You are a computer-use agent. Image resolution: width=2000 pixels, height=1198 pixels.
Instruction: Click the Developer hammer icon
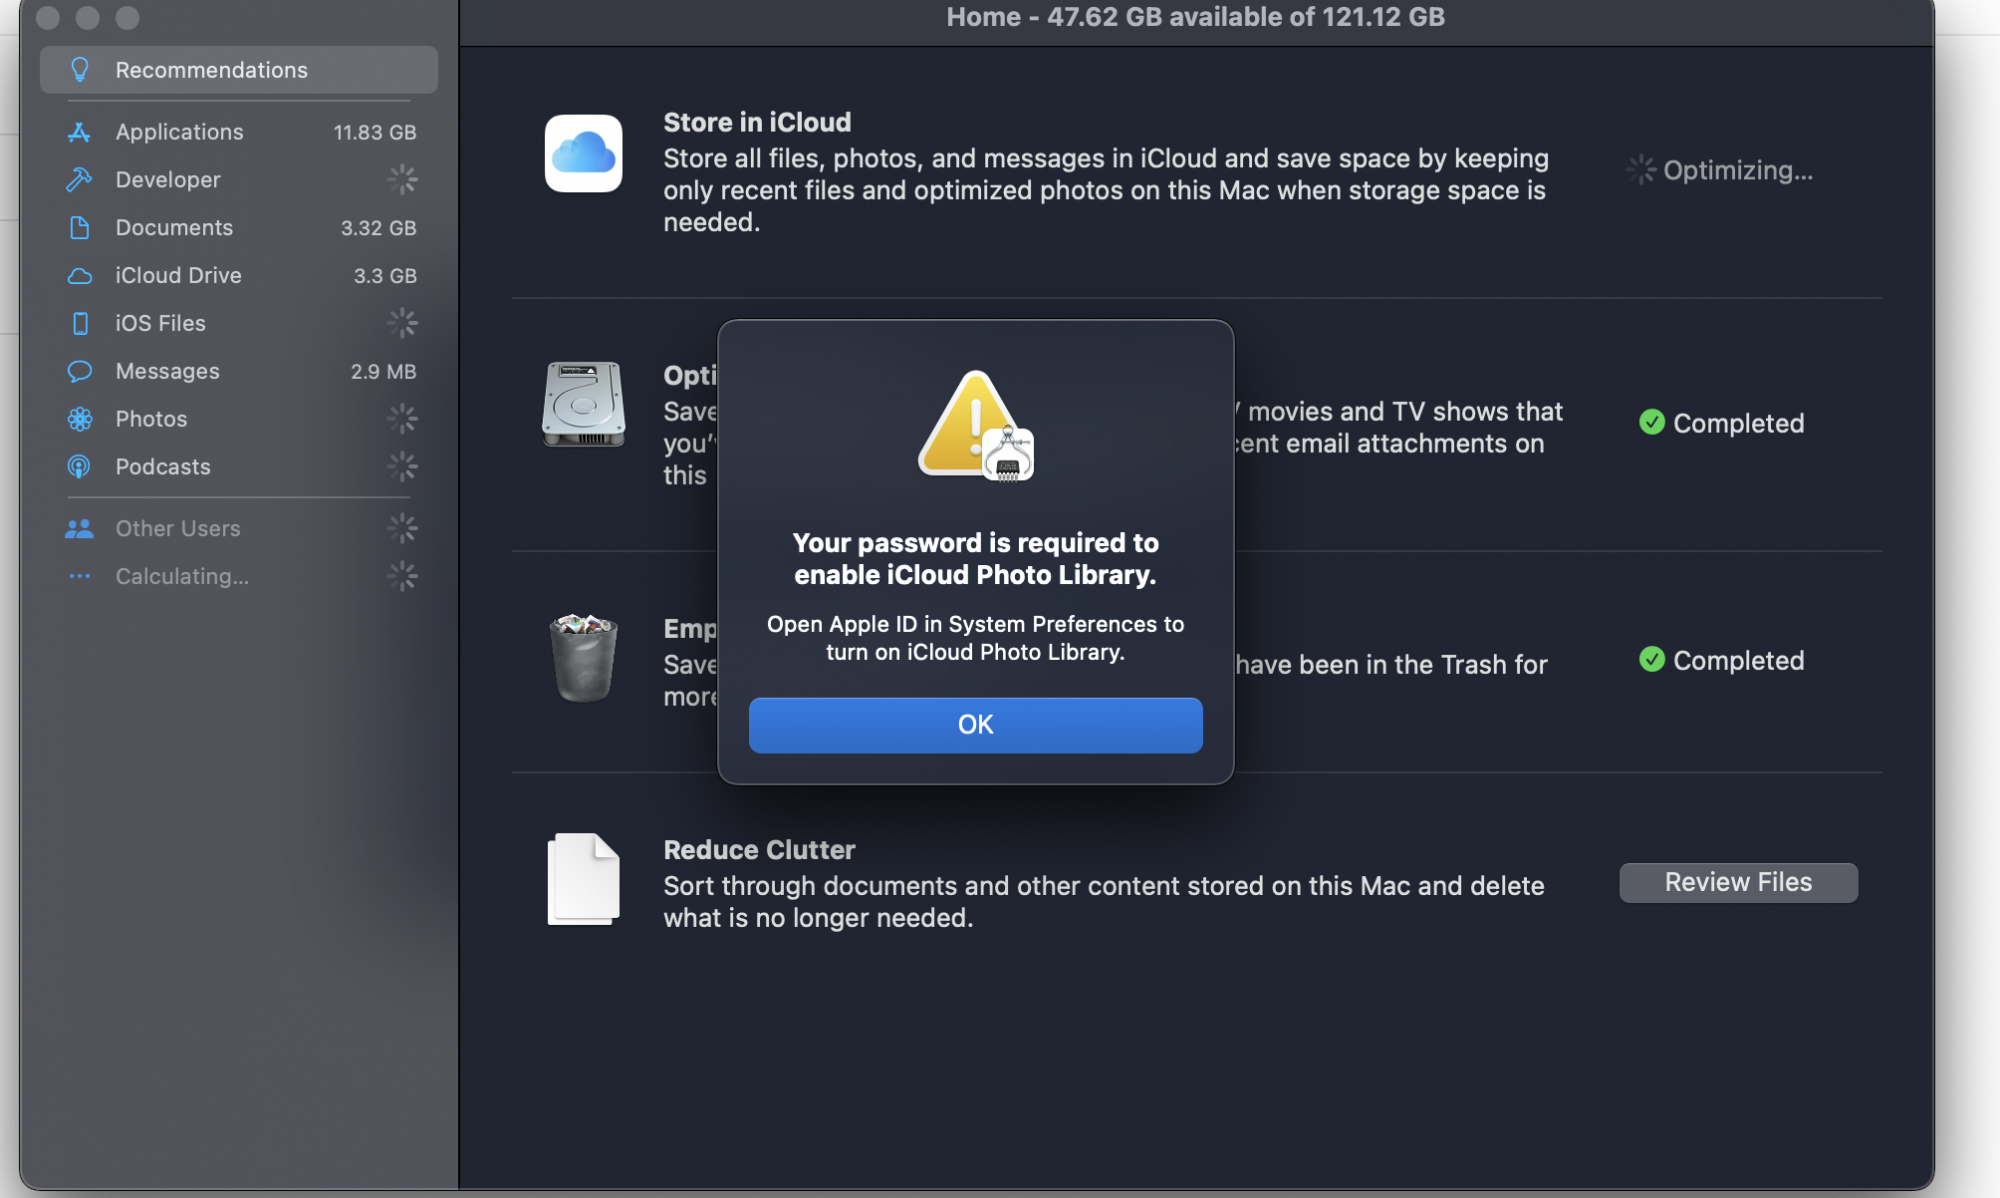(x=79, y=180)
